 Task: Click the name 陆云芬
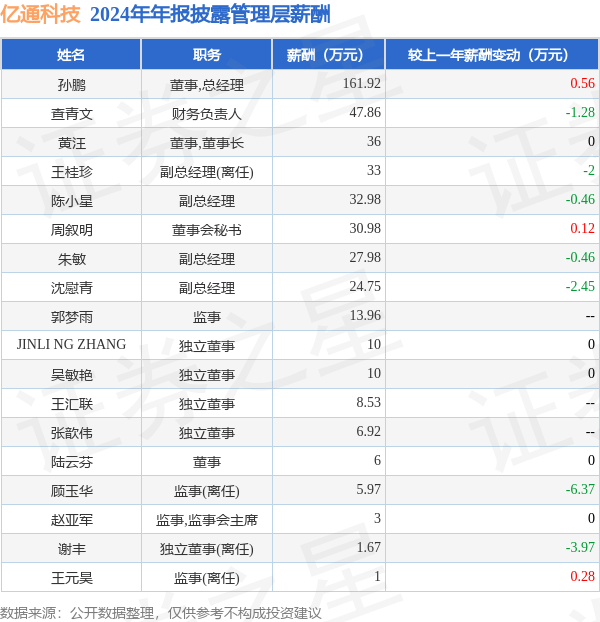tap(71, 462)
